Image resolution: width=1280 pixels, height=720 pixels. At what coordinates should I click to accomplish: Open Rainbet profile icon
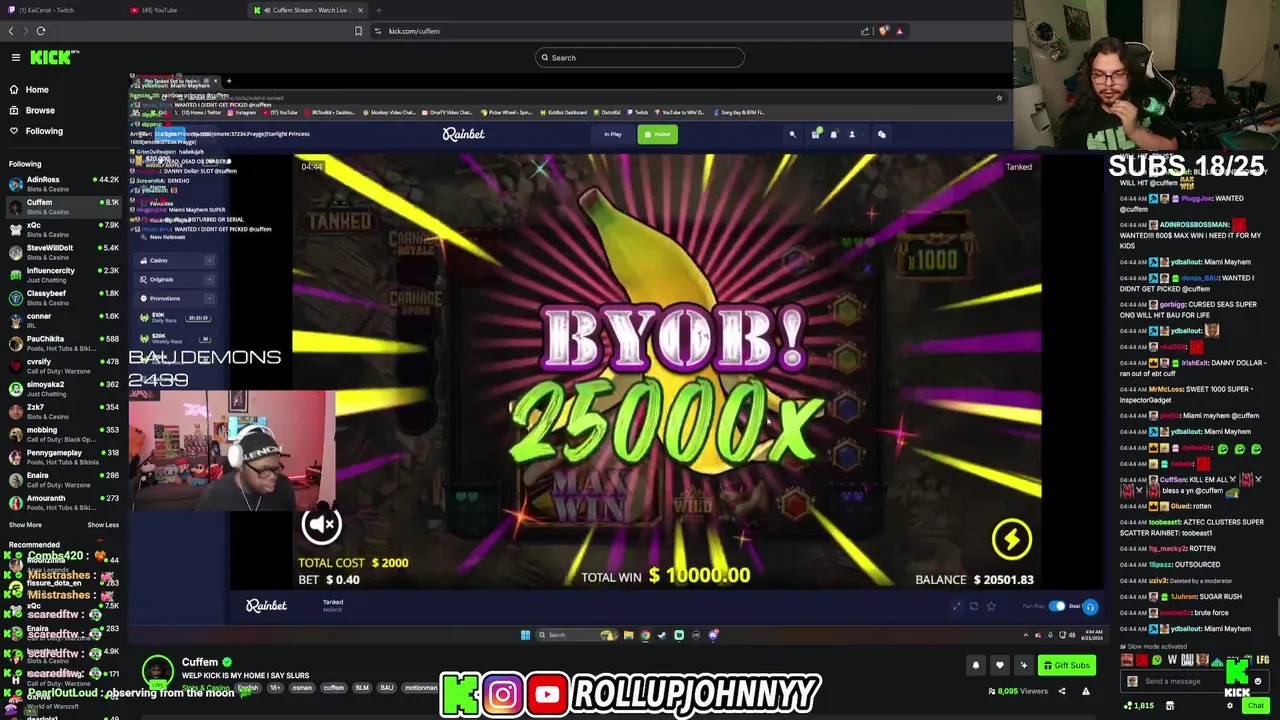pos(852,134)
